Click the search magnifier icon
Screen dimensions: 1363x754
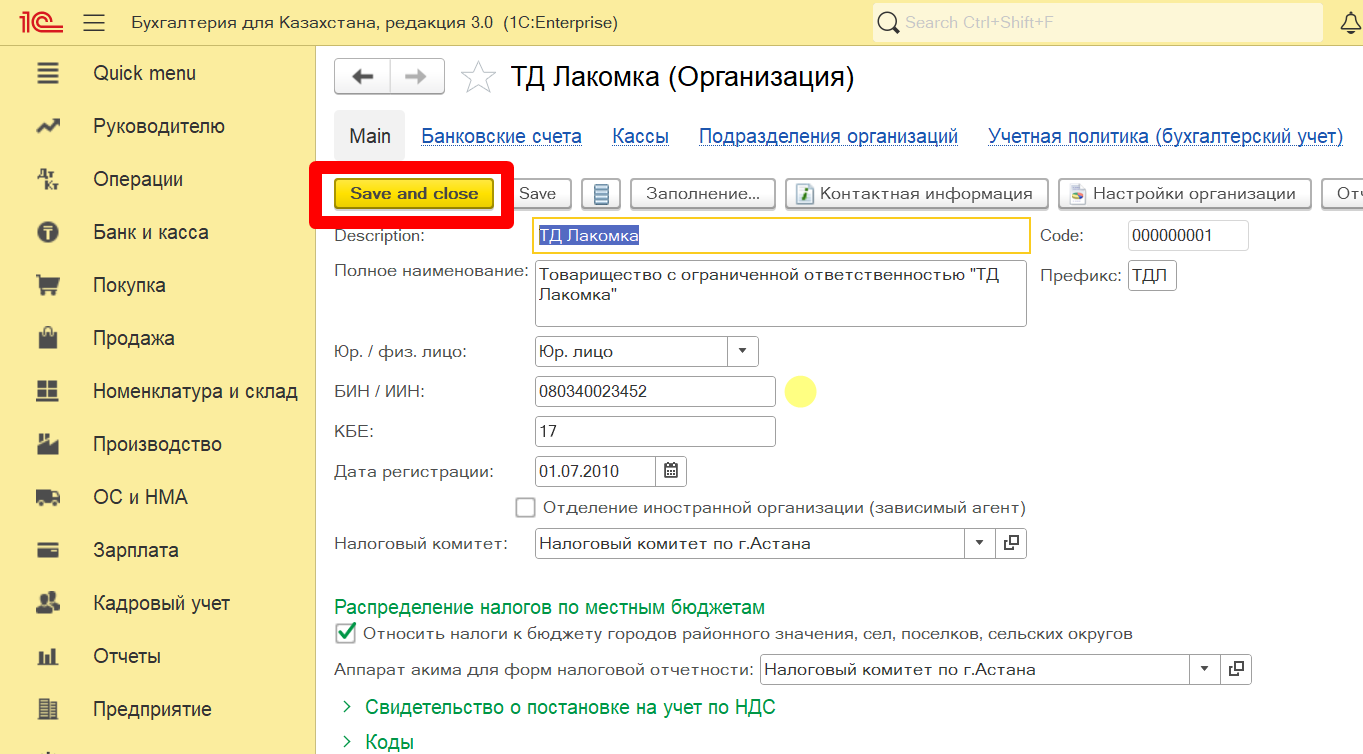click(x=888, y=22)
